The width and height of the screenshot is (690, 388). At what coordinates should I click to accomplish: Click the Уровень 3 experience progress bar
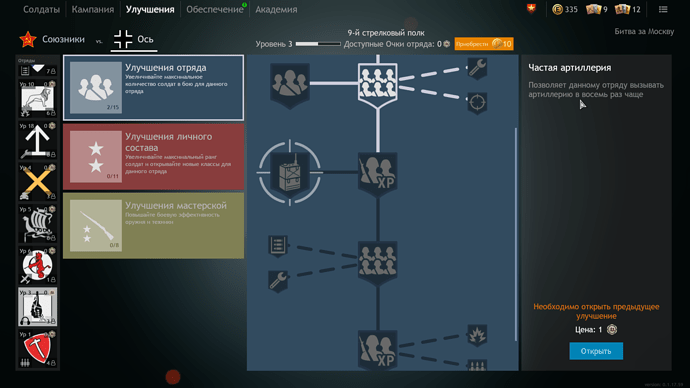click(318, 44)
